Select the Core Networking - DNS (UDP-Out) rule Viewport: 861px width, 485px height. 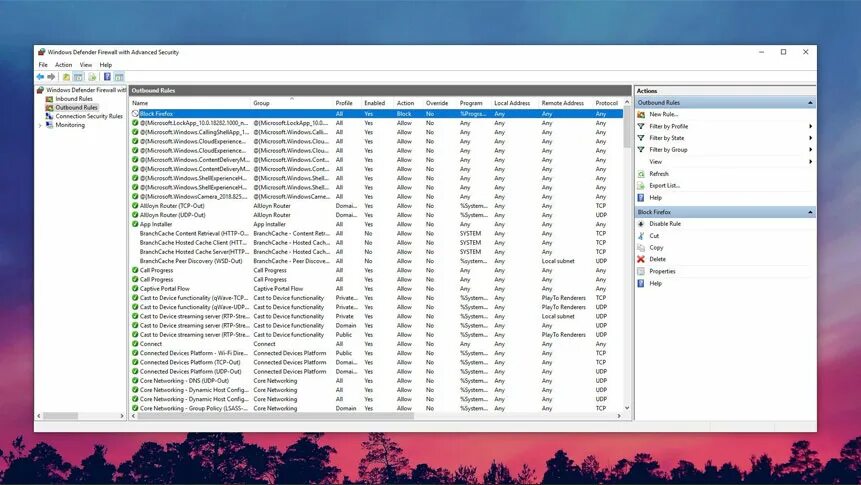click(x=376, y=381)
